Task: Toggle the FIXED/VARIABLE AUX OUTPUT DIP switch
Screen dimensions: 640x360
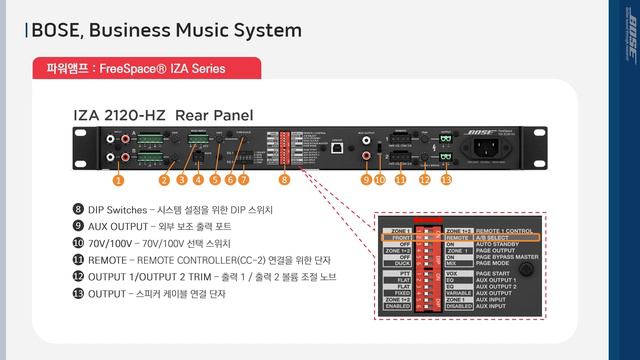Action: [427, 293]
